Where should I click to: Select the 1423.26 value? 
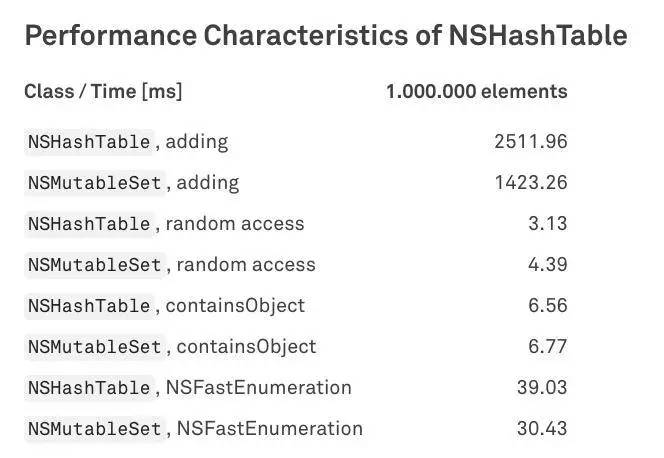530,183
